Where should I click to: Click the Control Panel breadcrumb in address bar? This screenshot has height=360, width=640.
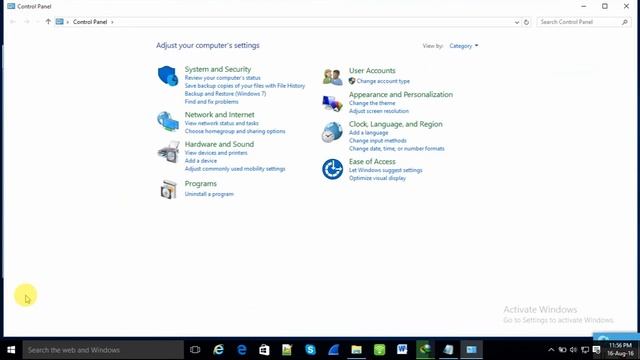click(x=90, y=22)
